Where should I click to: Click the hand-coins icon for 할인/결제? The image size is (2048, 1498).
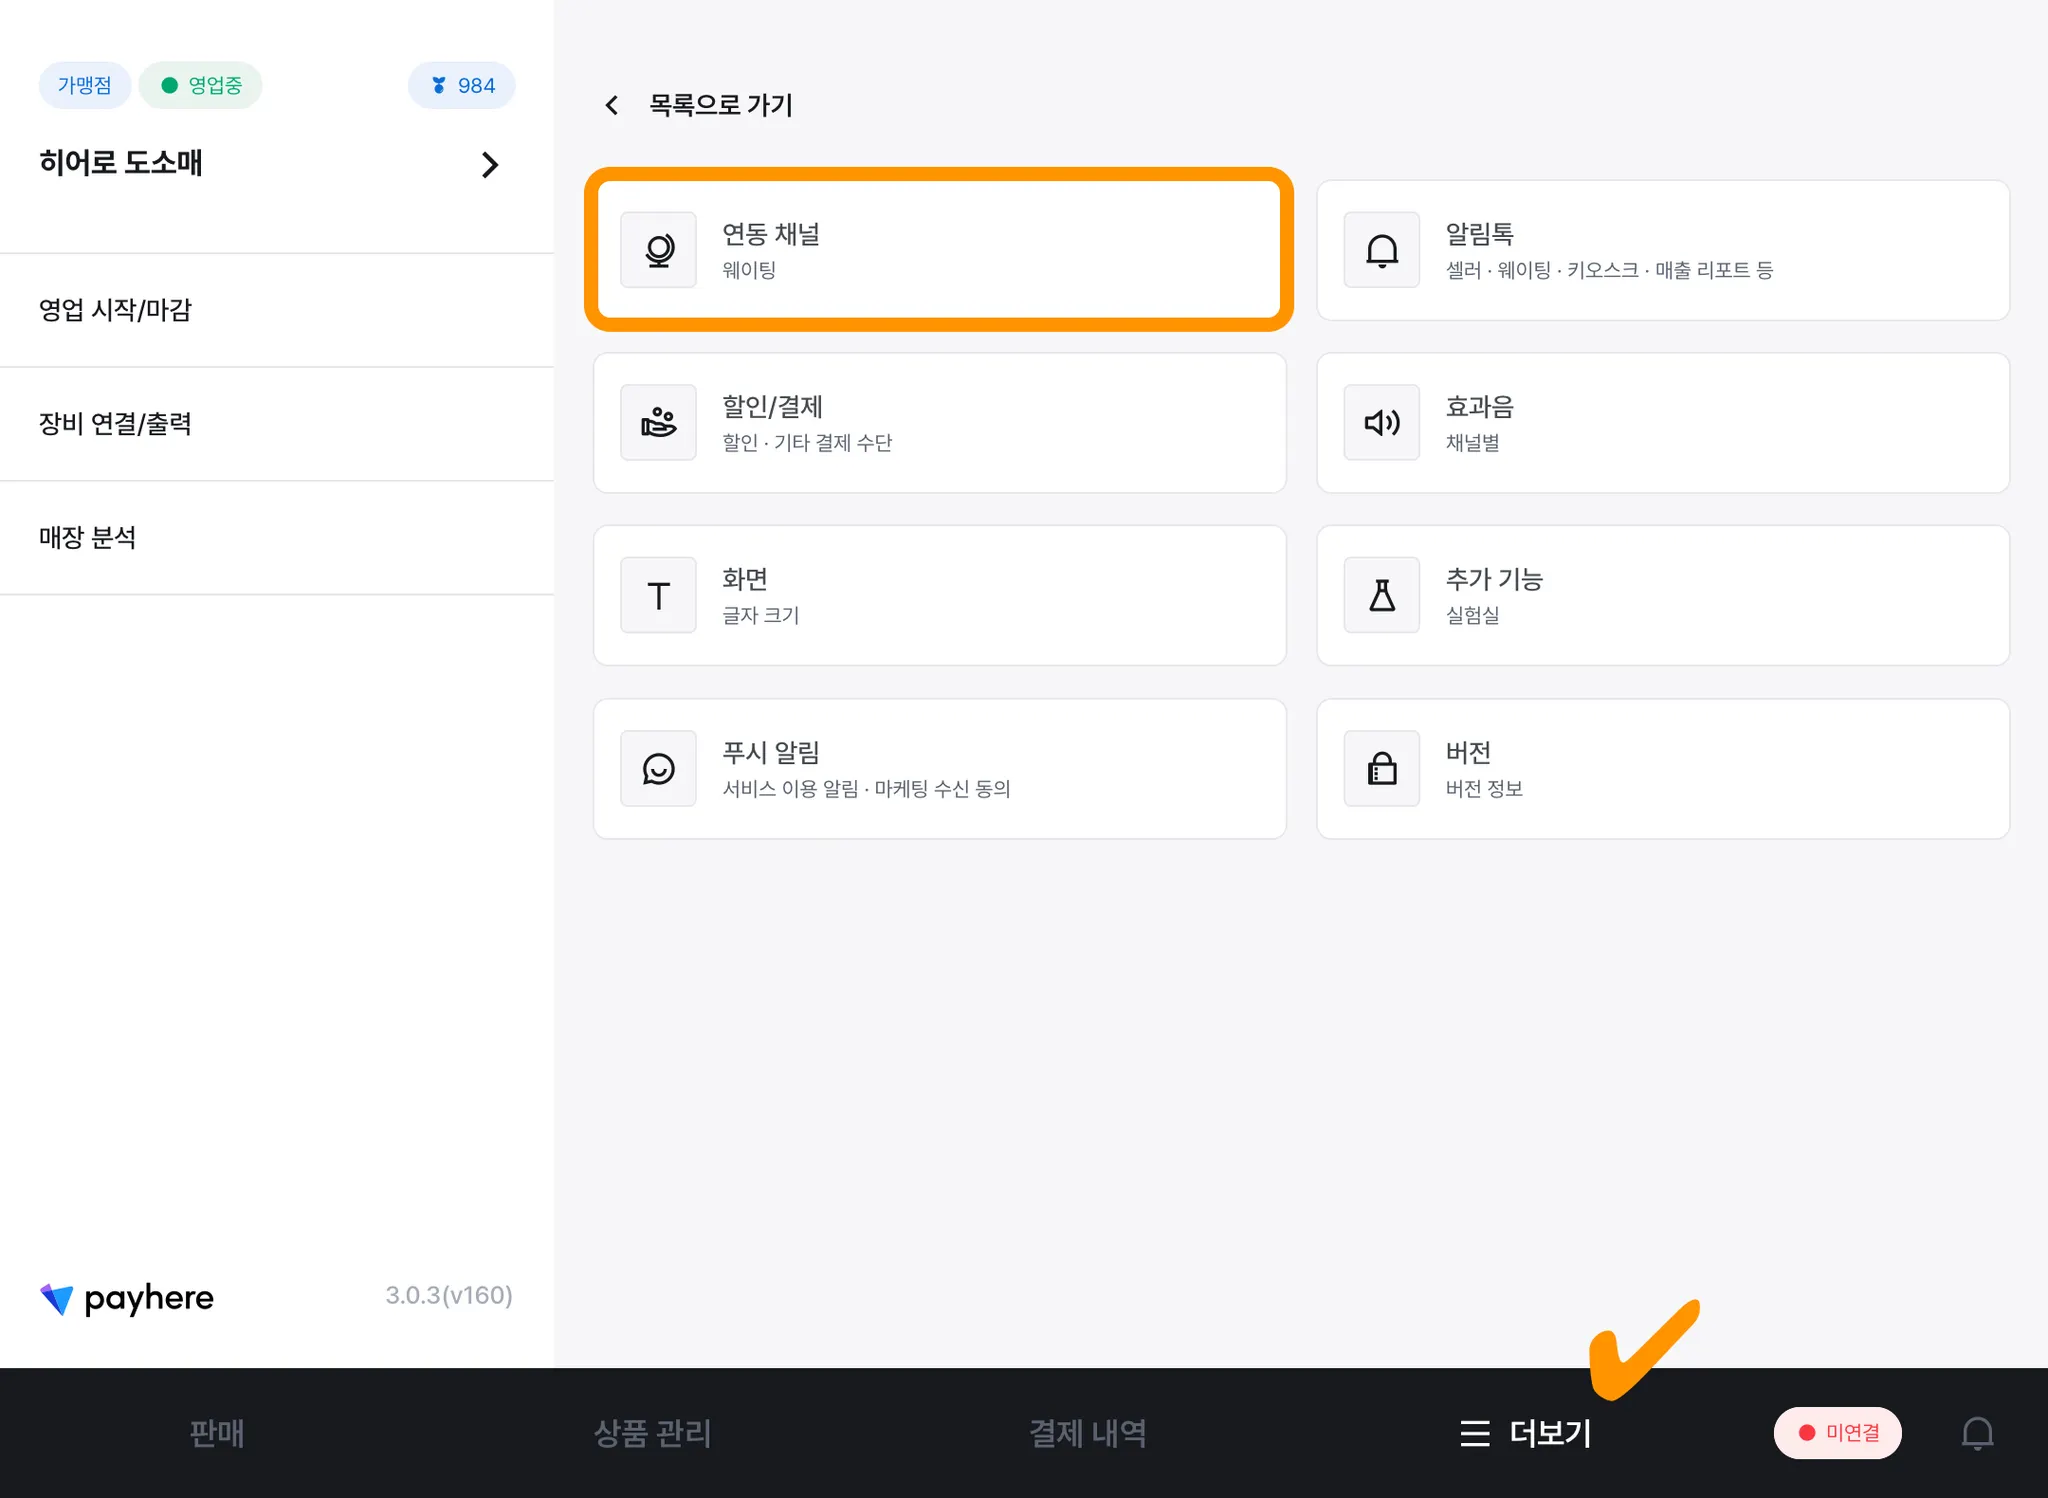(x=658, y=422)
